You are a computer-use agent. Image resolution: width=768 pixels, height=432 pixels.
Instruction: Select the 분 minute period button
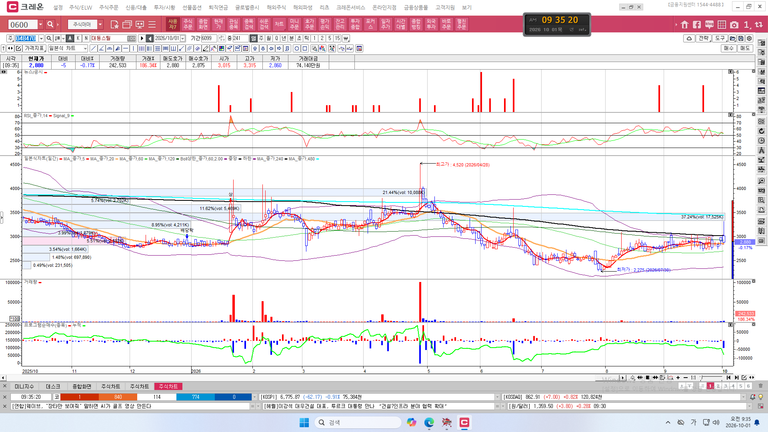[291, 38]
